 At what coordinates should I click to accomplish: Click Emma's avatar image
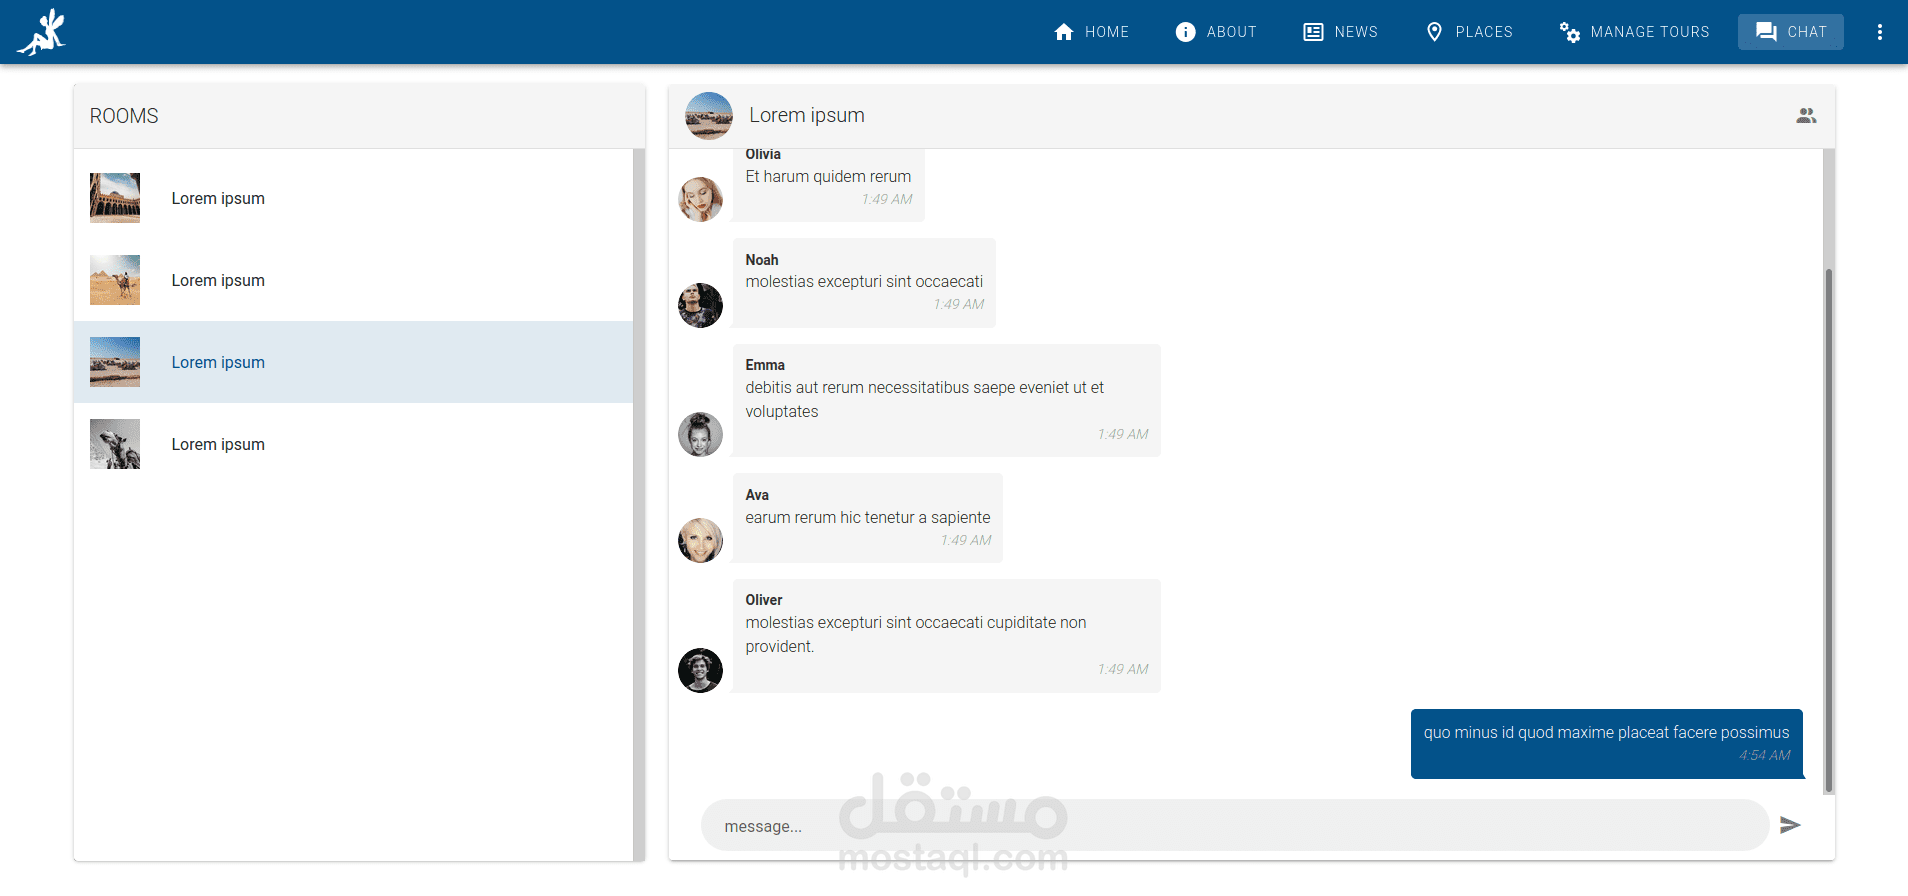(700, 435)
